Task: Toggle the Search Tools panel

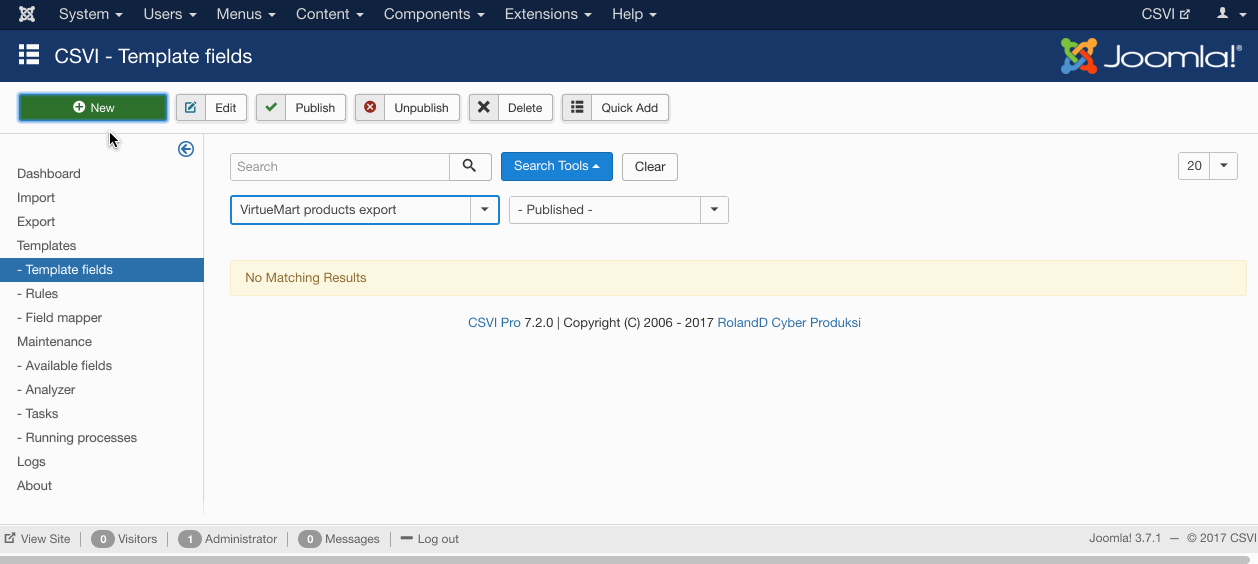Action: (557, 166)
